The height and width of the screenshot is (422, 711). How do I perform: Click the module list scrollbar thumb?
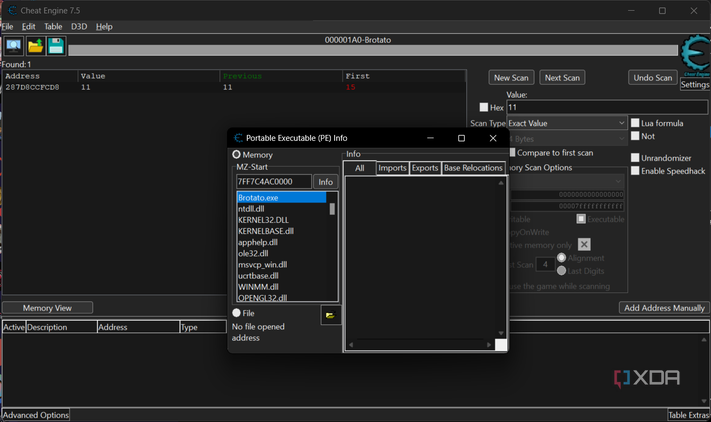tap(332, 209)
